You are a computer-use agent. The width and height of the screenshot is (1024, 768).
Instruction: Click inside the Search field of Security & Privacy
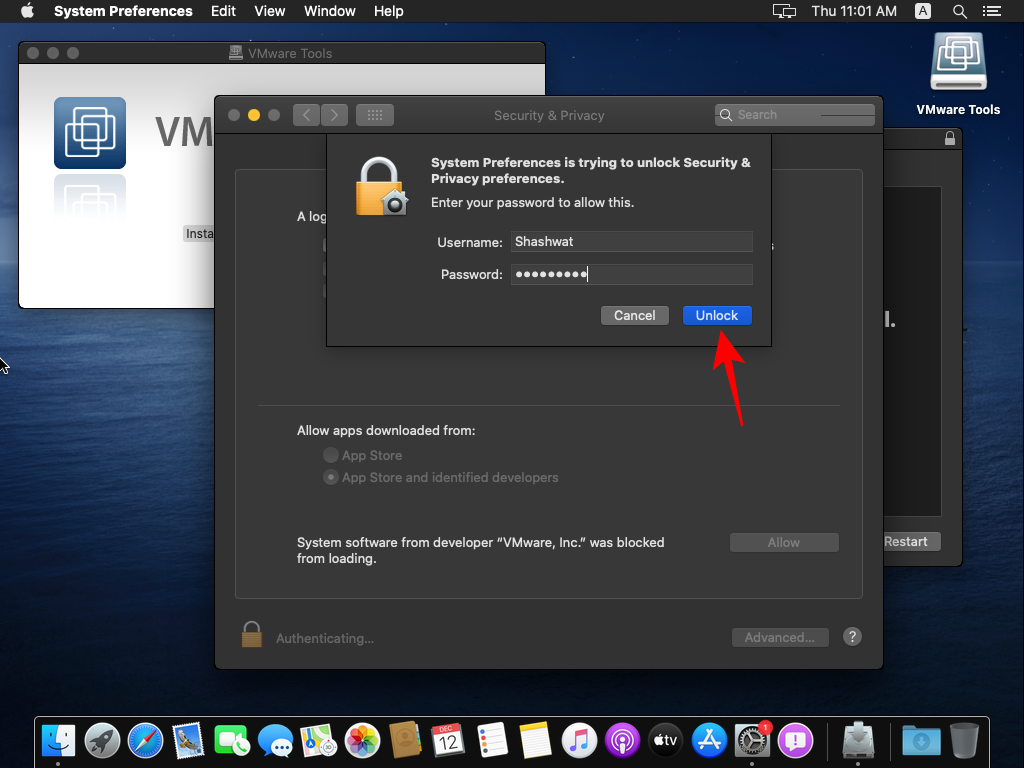tap(795, 114)
